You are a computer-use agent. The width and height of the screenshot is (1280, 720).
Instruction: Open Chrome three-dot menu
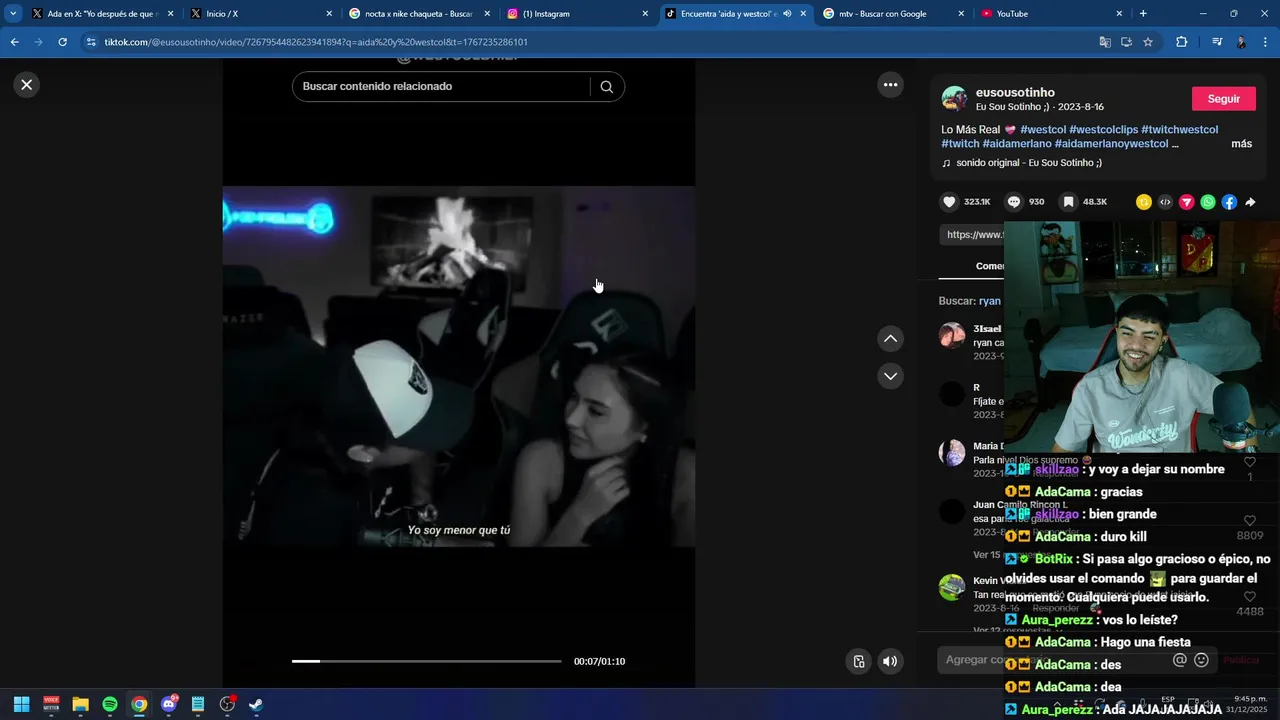[x=1265, y=42]
